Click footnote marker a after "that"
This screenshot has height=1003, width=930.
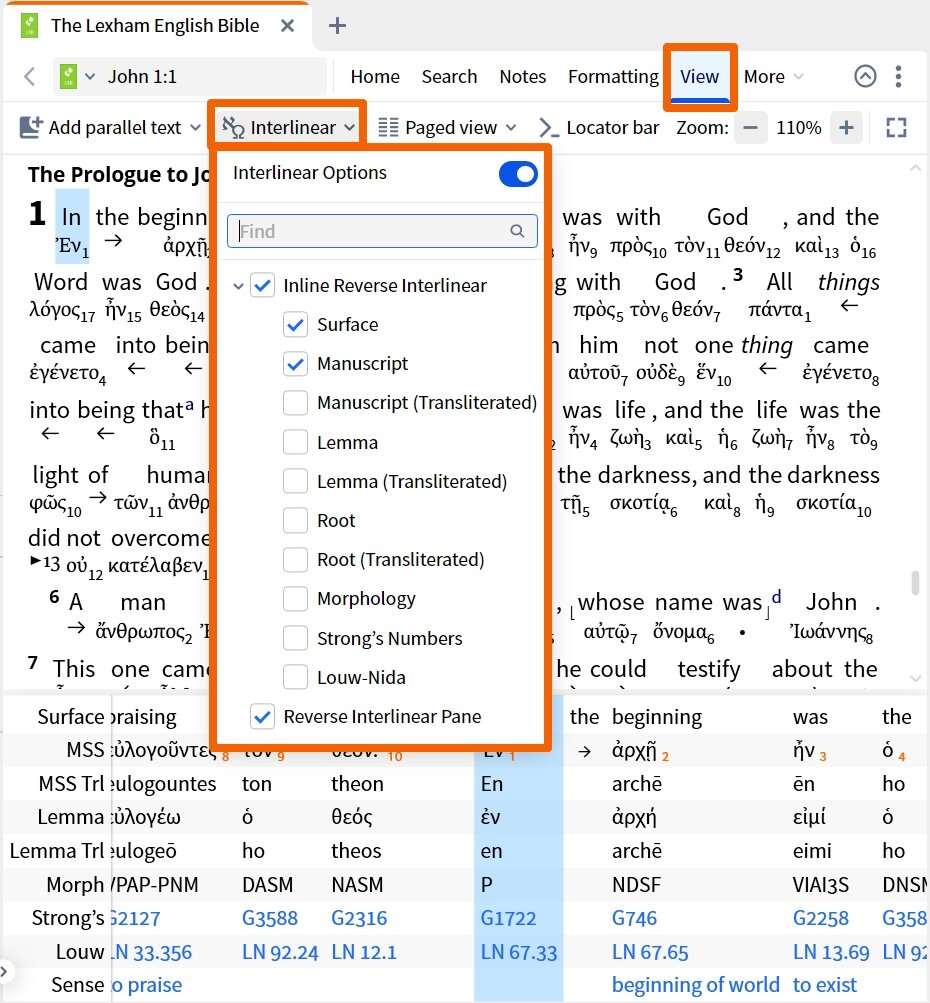point(189,404)
